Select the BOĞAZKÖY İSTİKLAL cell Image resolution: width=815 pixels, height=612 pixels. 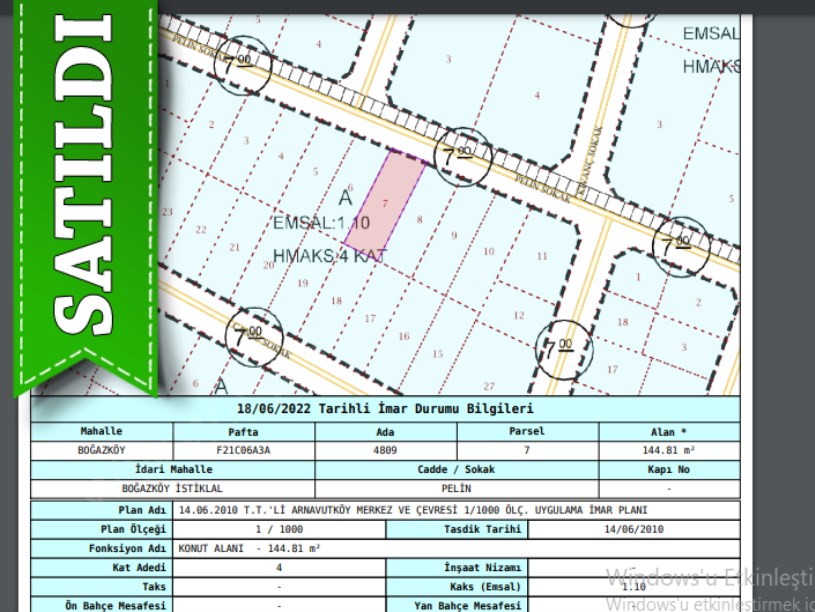[173, 489]
